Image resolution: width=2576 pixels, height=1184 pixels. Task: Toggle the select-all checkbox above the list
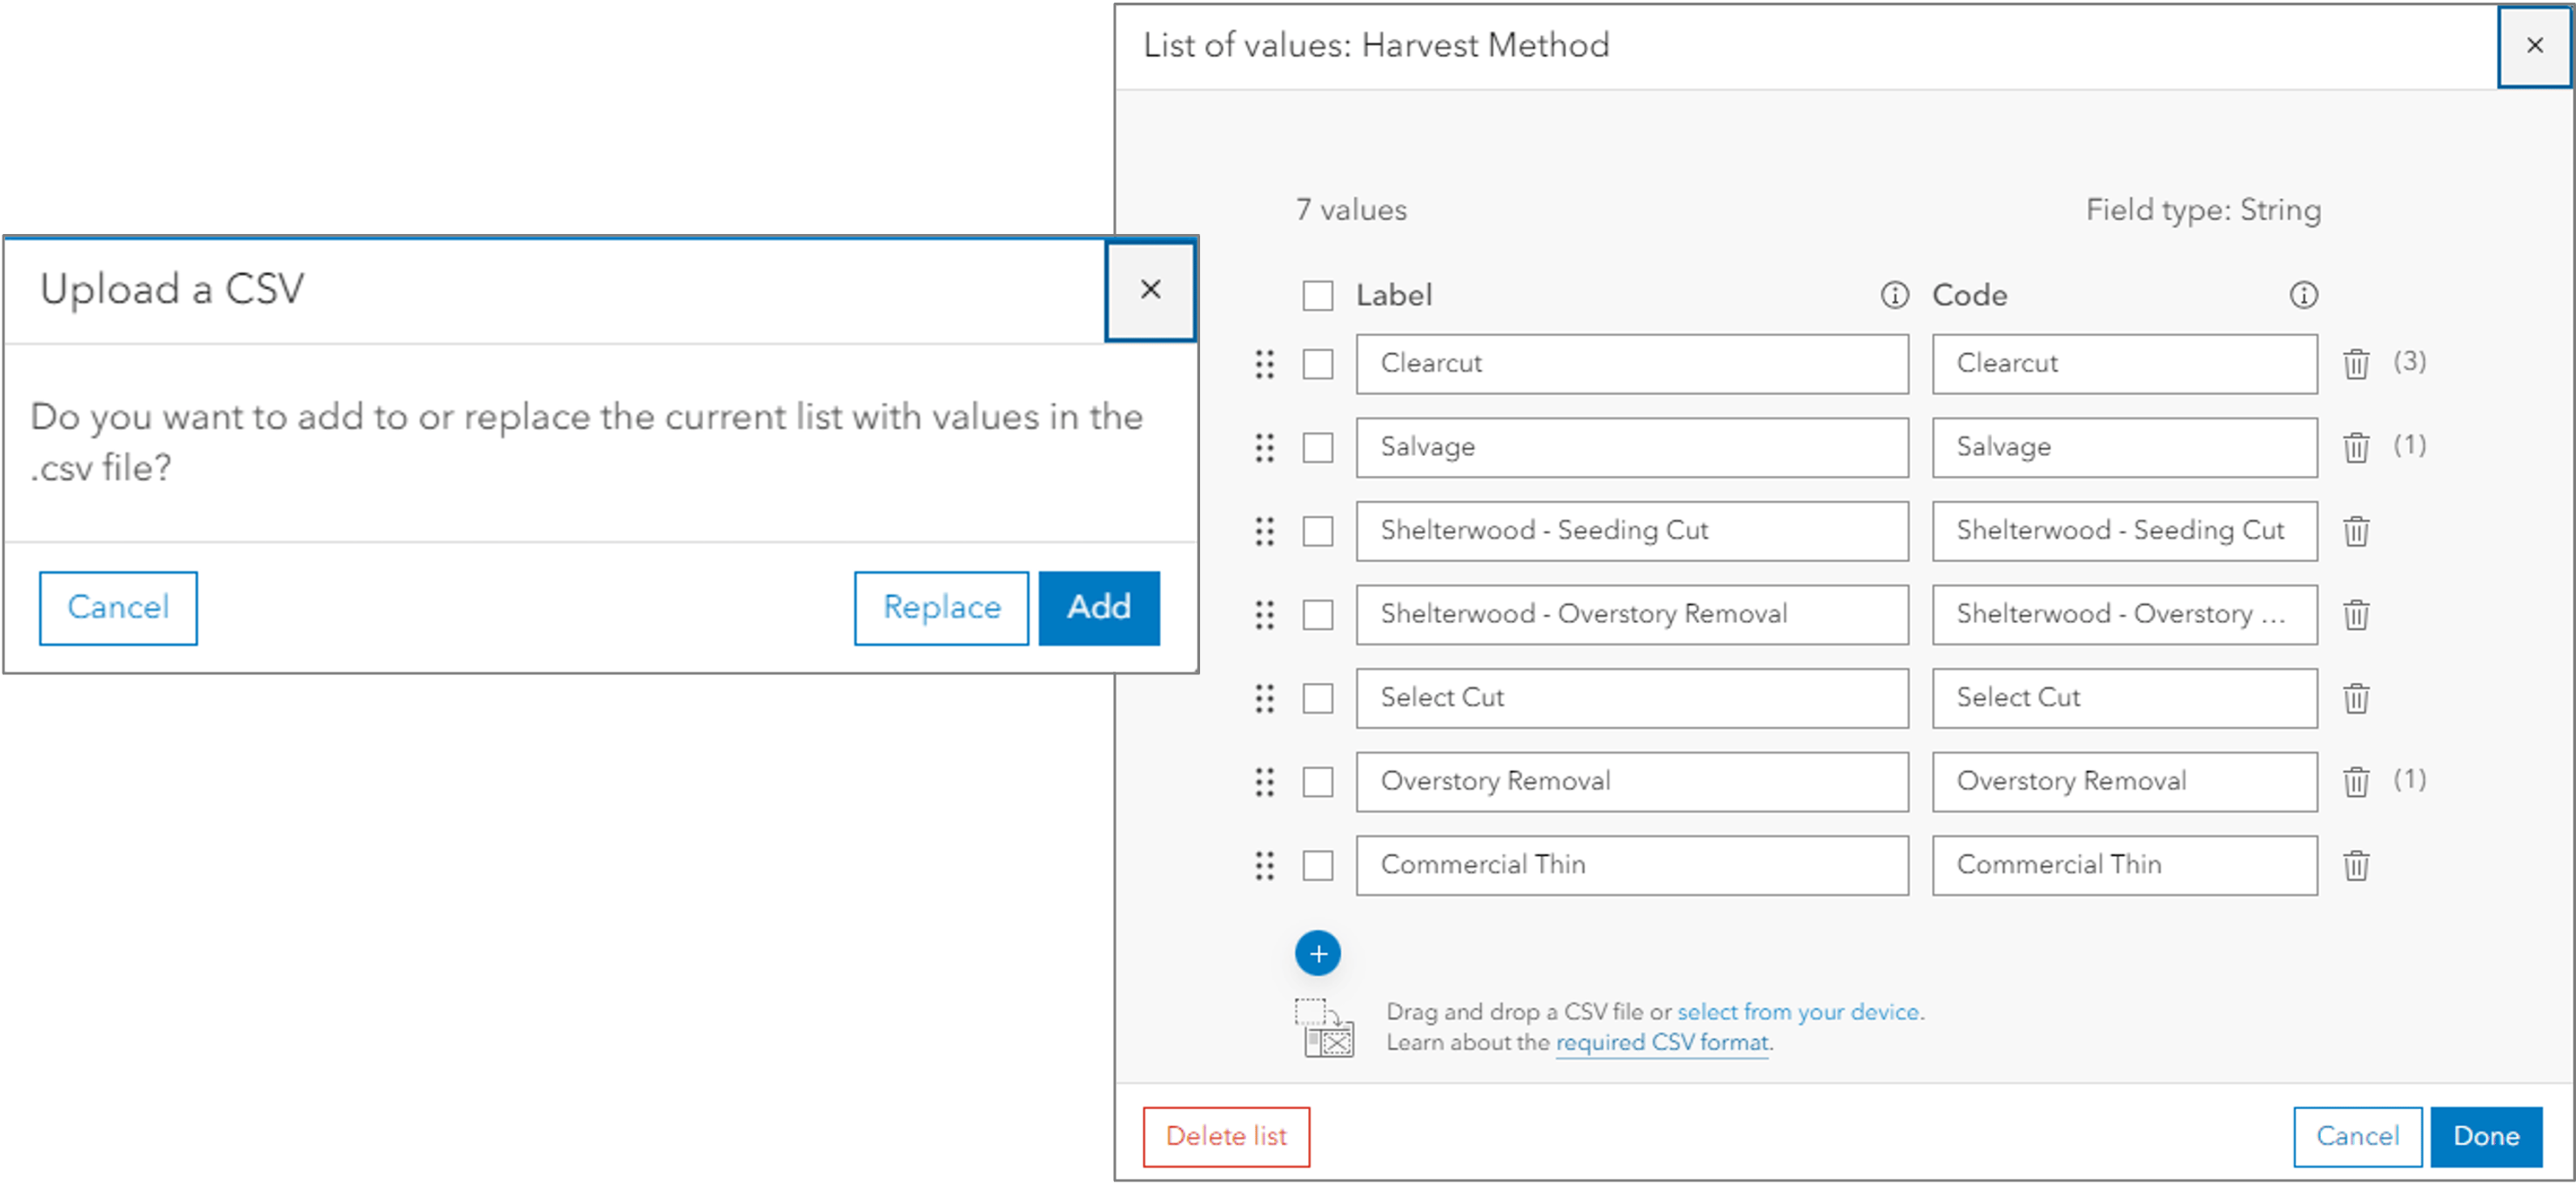[1317, 295]
